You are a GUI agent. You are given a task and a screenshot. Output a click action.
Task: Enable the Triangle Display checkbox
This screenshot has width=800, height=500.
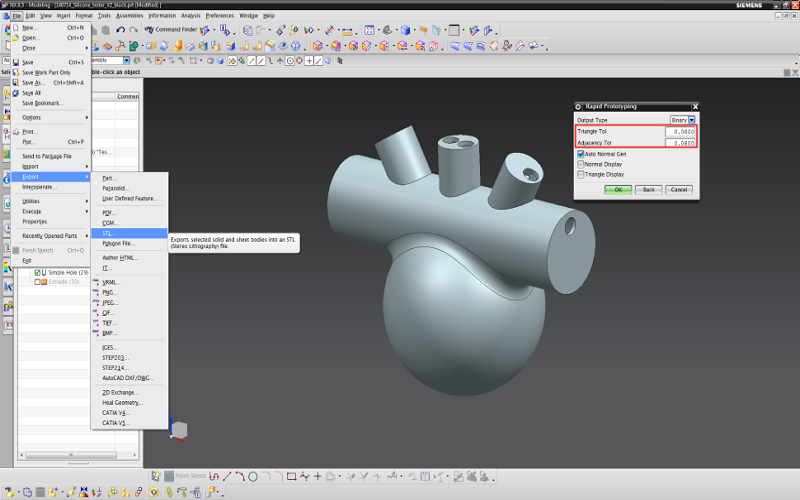point(581,174)
